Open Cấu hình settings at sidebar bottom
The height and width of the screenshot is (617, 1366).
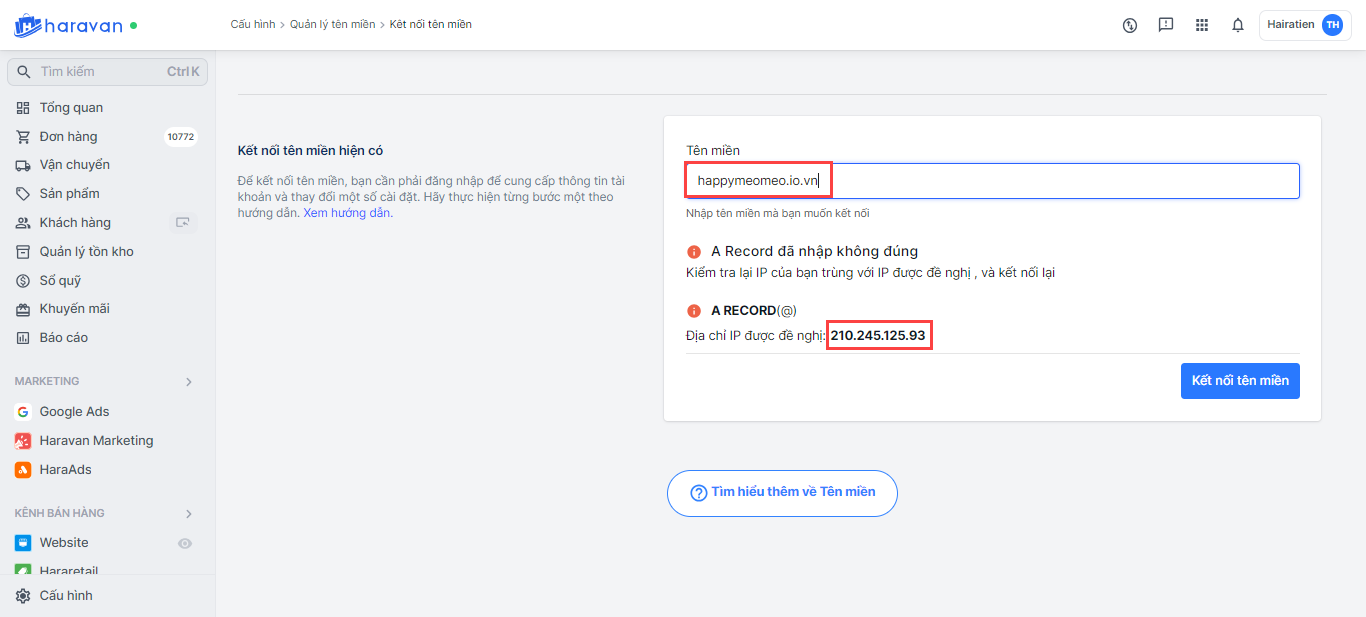tap(66, 596)
